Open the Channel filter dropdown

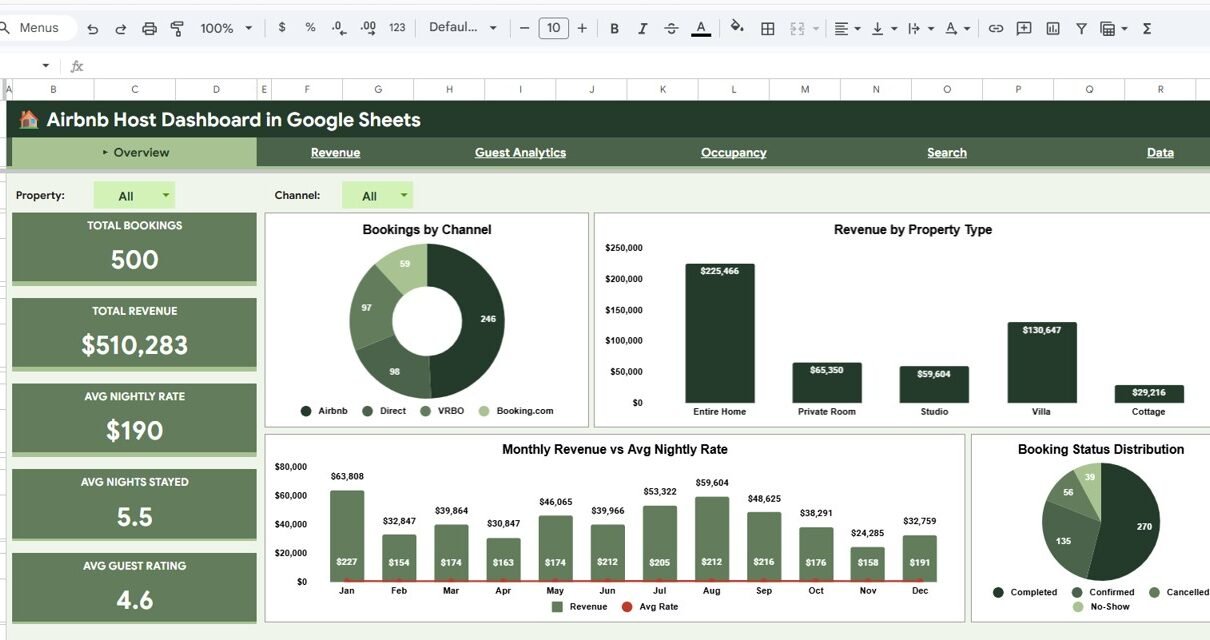377,196
